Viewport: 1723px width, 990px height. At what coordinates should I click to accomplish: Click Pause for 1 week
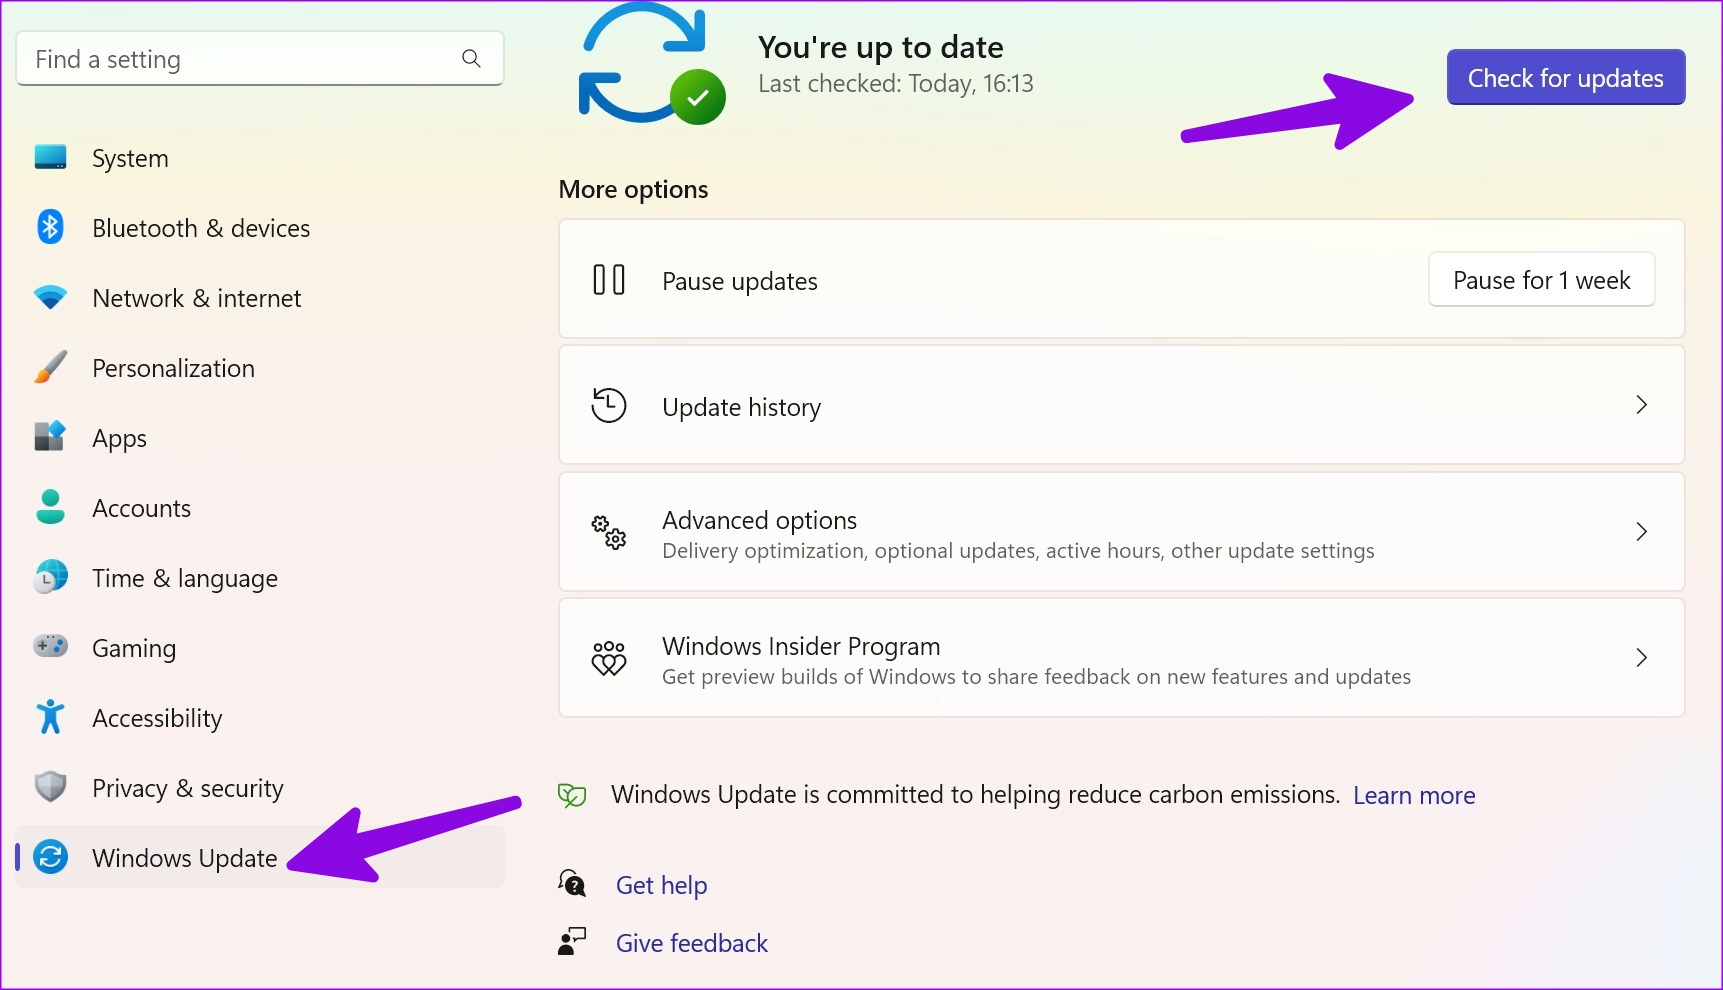(1541, 280)
